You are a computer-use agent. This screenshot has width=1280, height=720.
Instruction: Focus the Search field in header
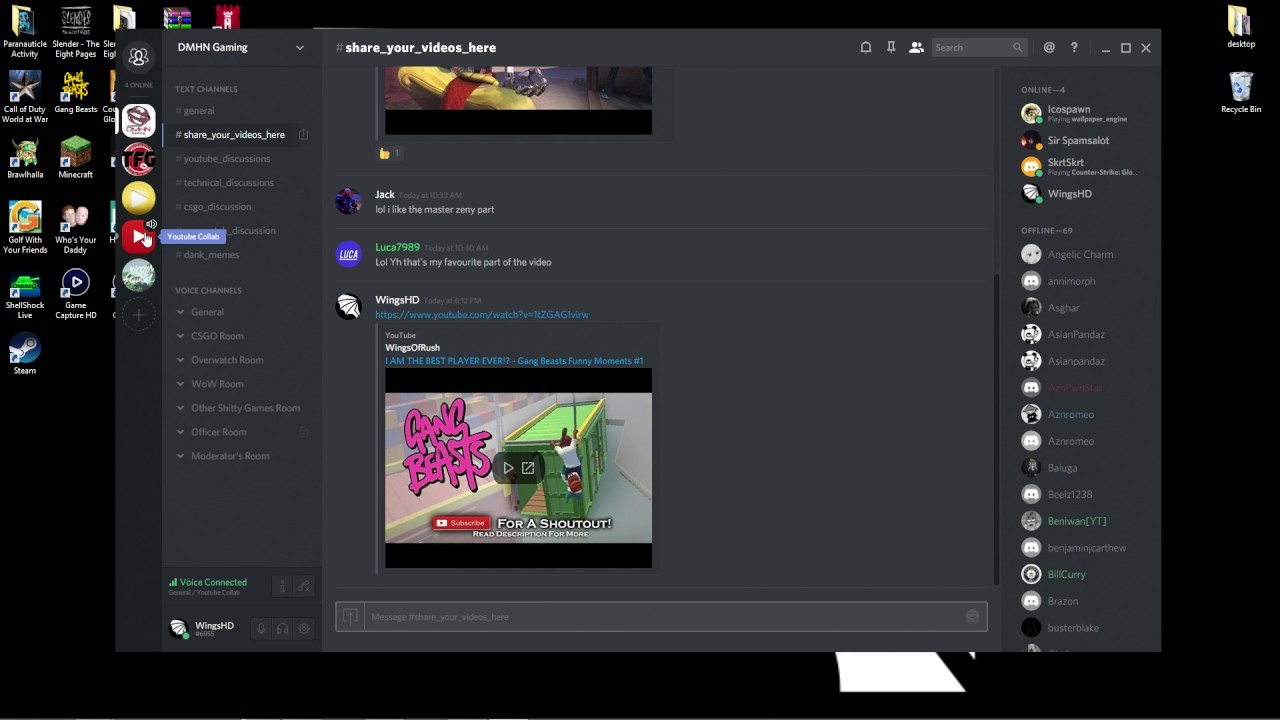click(979, 47)
